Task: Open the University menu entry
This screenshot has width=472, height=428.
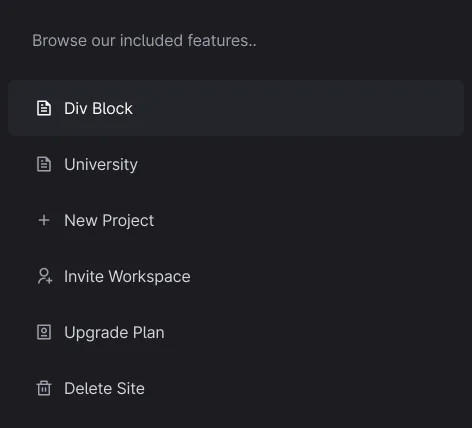Action: [x=101, y=165]
